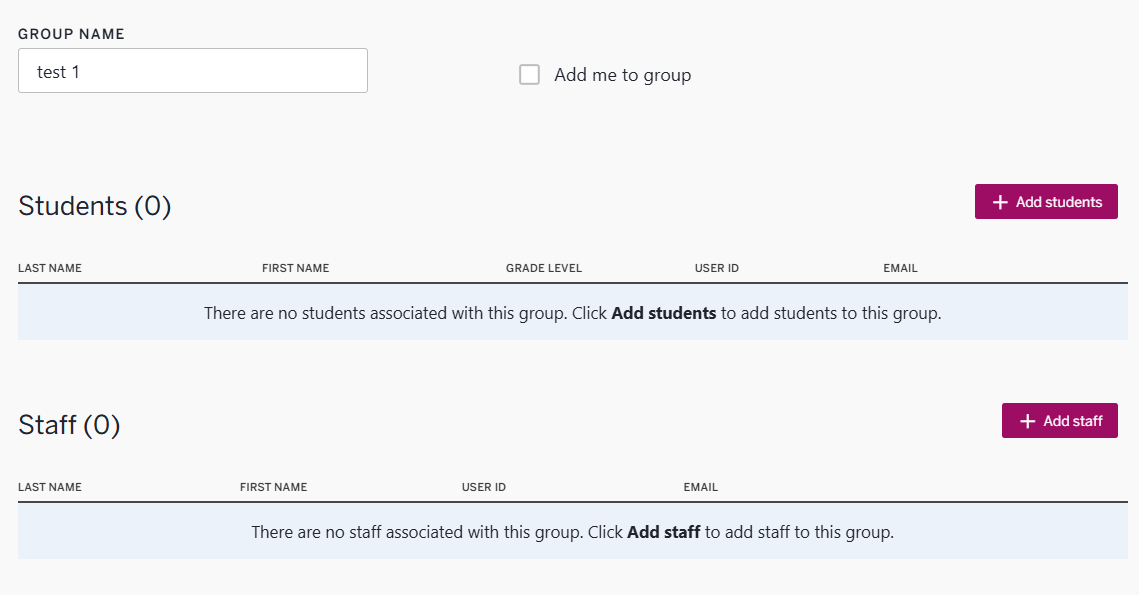Click User ID header in Students table
1139x595 pixels.
pos(716,268)
